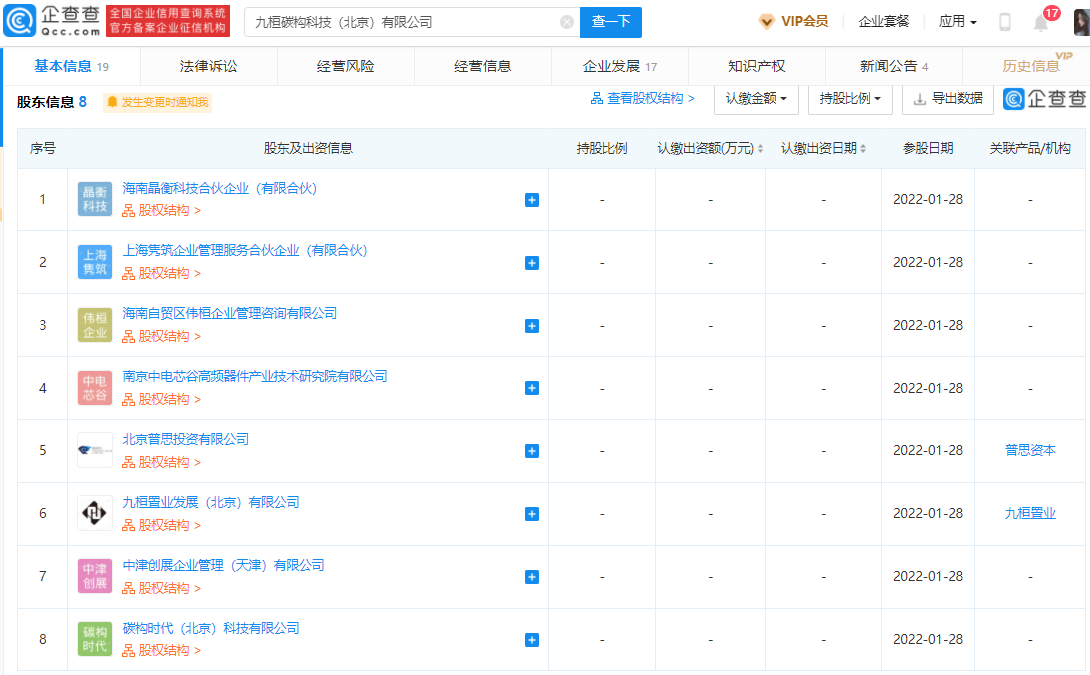Expand row 5 北京普思投资 plus icon
The image size is (1090, 675).
click(x=532, y=451)
